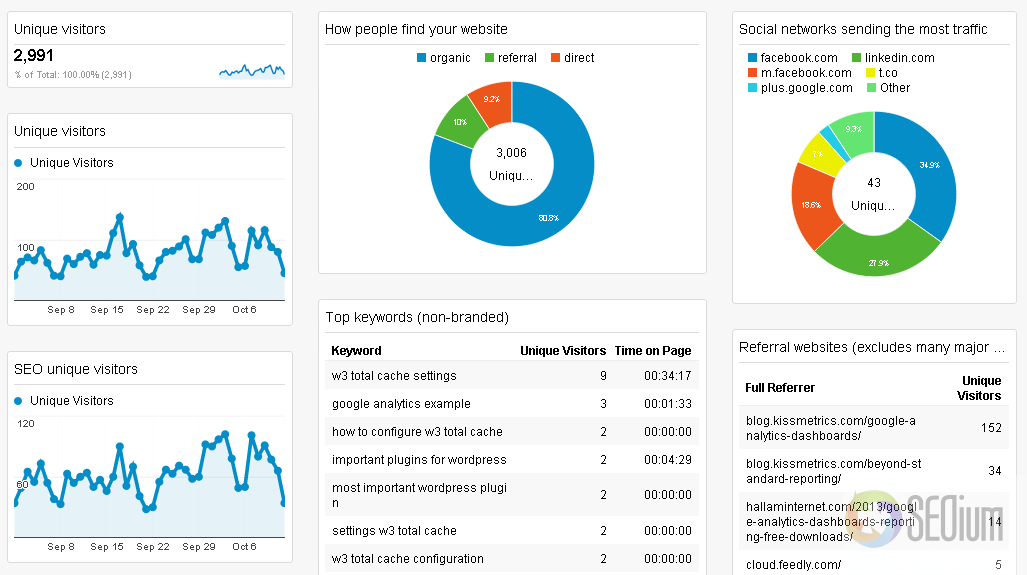Click the facebook.com legend swatch
This screenshot has width=1027, height=575.
click(x=752, y=58)
